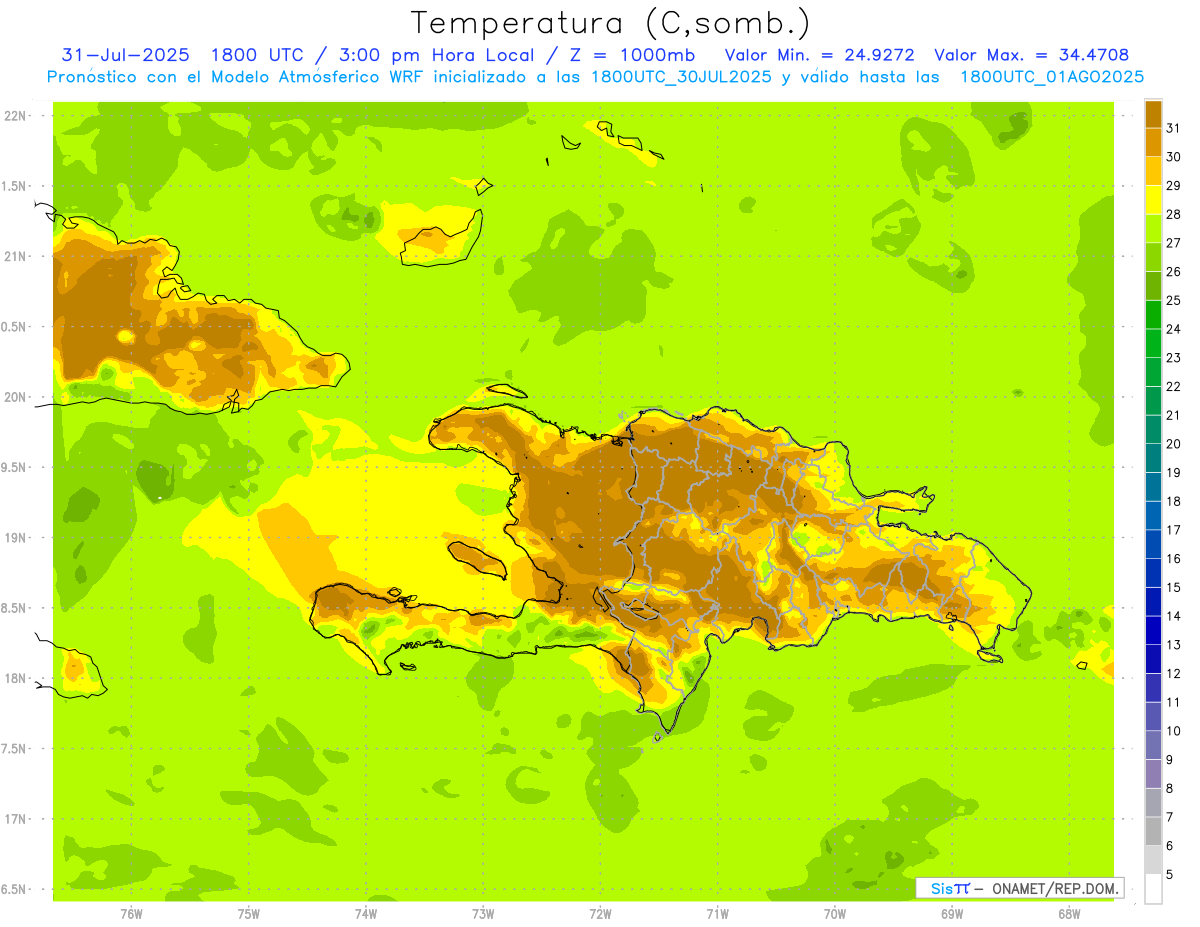Click '1800UTC_01AGO2025' valid-until time text

(1052, 77)
